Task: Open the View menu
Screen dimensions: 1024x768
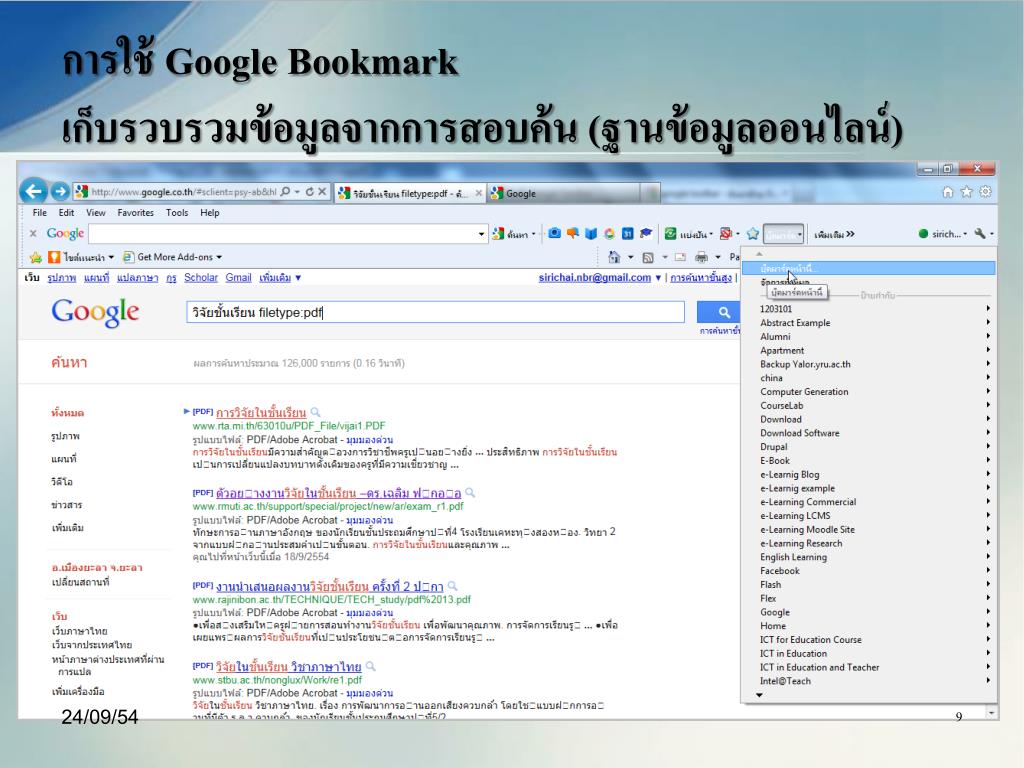Action: pyautogui.click(x=95, y=213)
